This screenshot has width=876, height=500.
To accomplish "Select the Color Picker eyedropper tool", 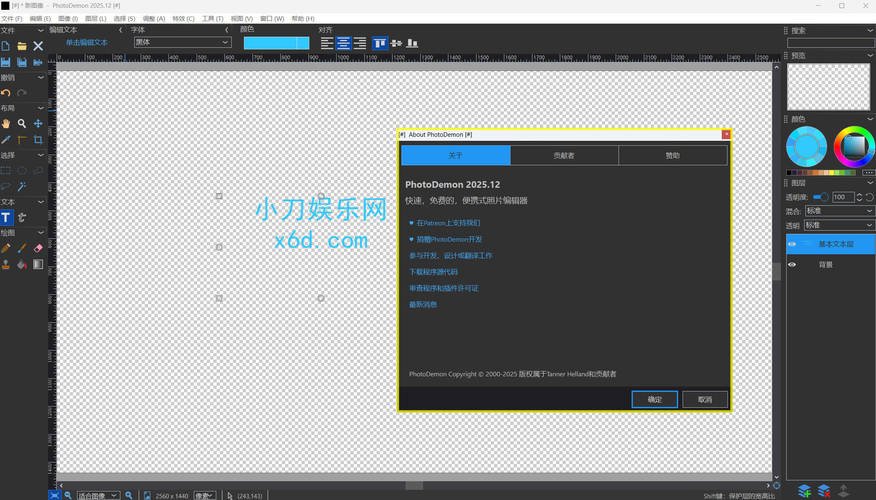I will (6, 140).
